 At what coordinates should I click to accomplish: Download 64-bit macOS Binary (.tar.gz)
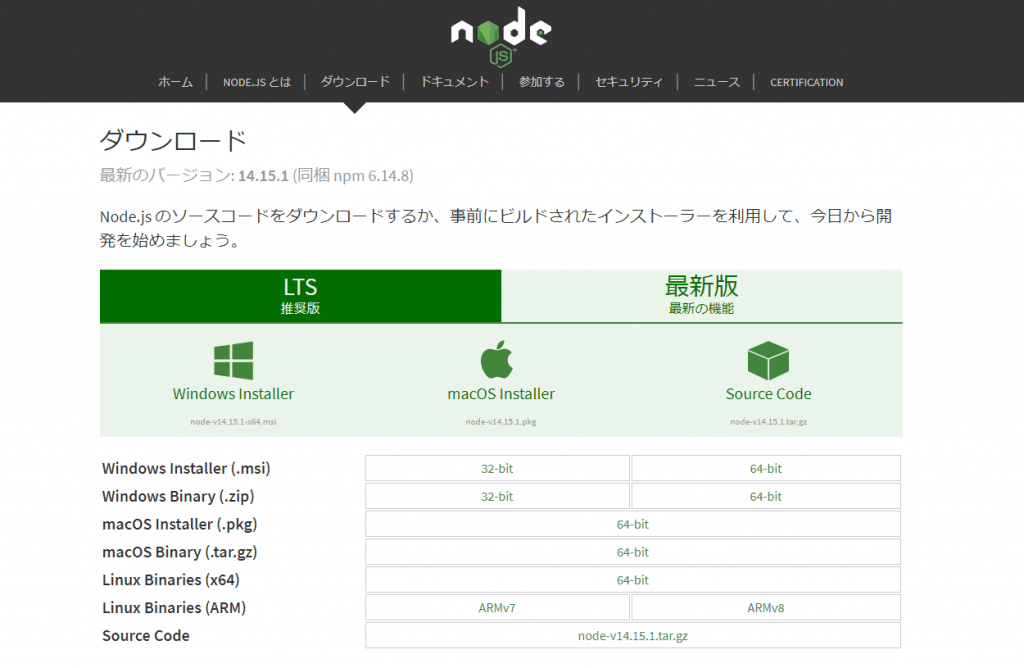pos(633,552)
